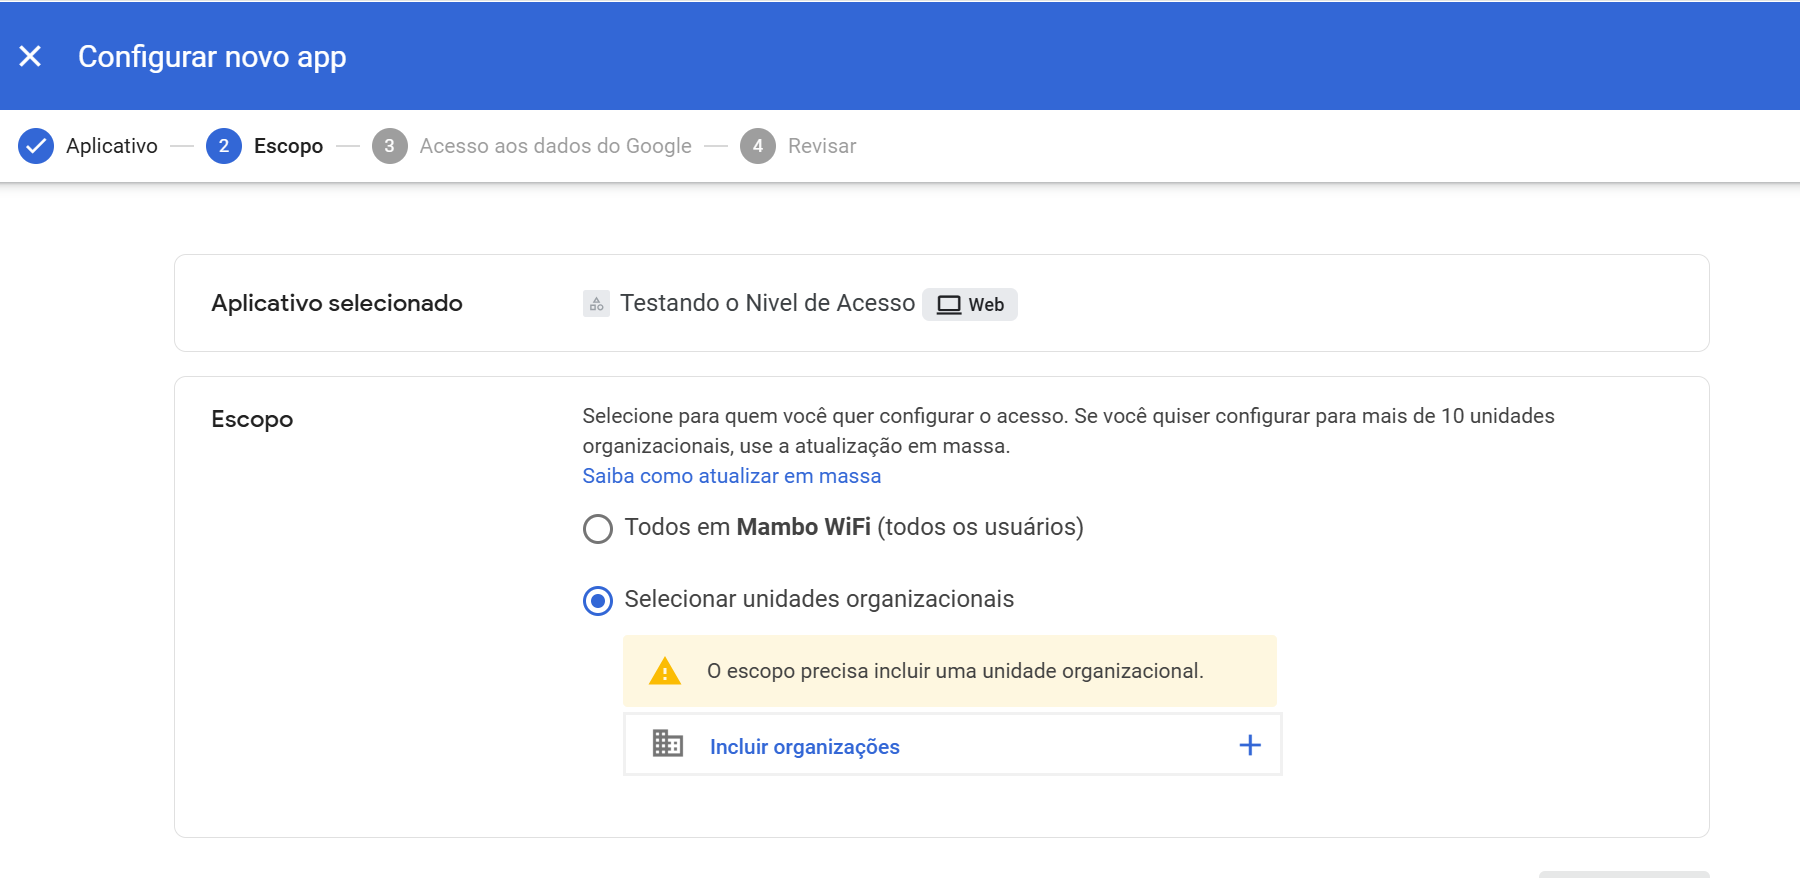Image resolution: width=1800 pixels, height=878 pixels.
Task: Close the Configurar novo app dialog
Action: [30, 57]
